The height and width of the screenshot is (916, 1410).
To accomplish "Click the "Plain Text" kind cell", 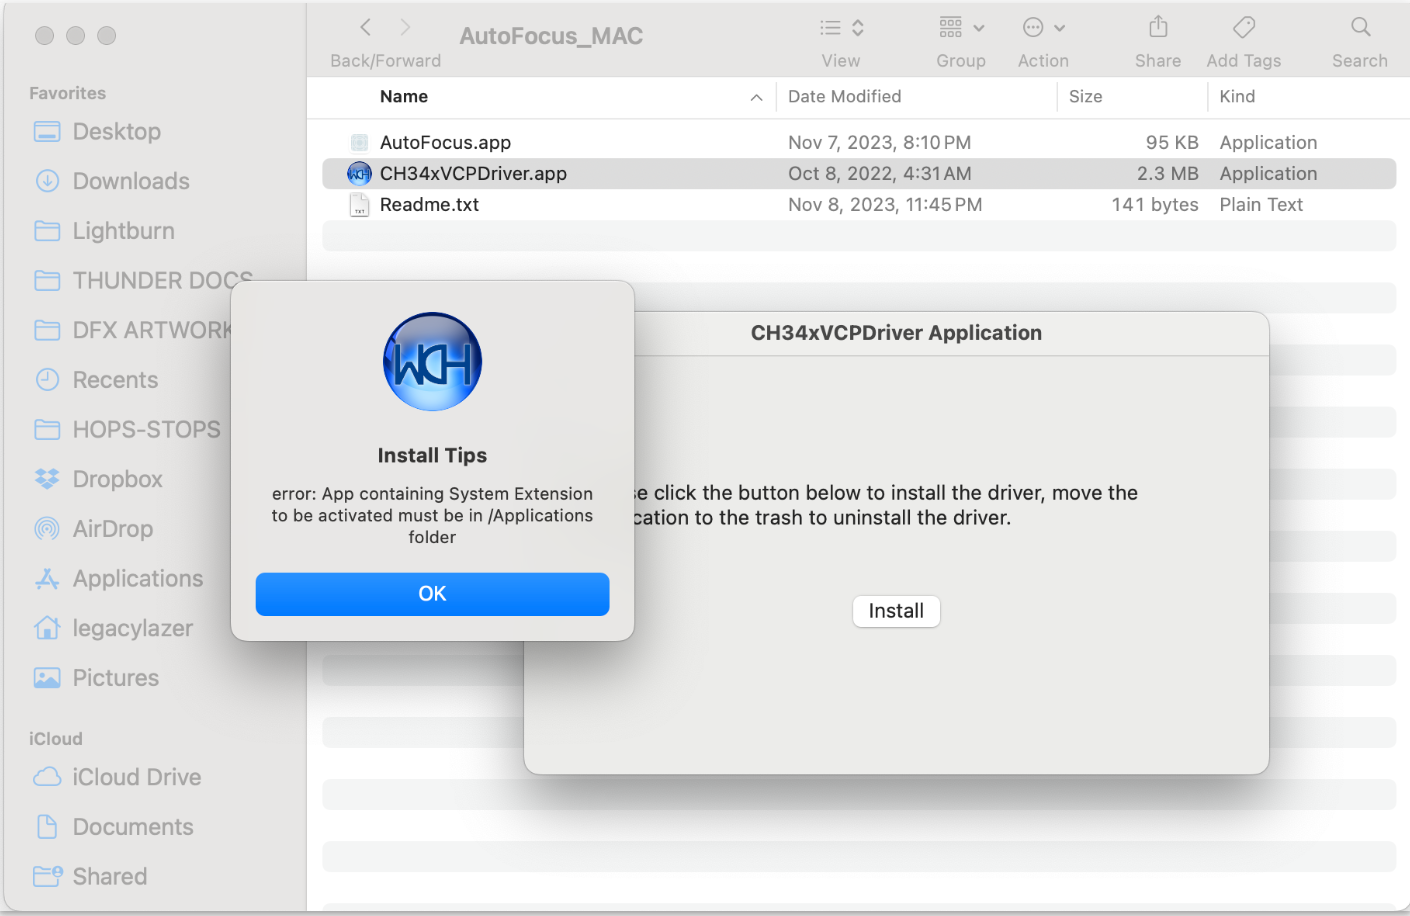I will pos(1261,205).
